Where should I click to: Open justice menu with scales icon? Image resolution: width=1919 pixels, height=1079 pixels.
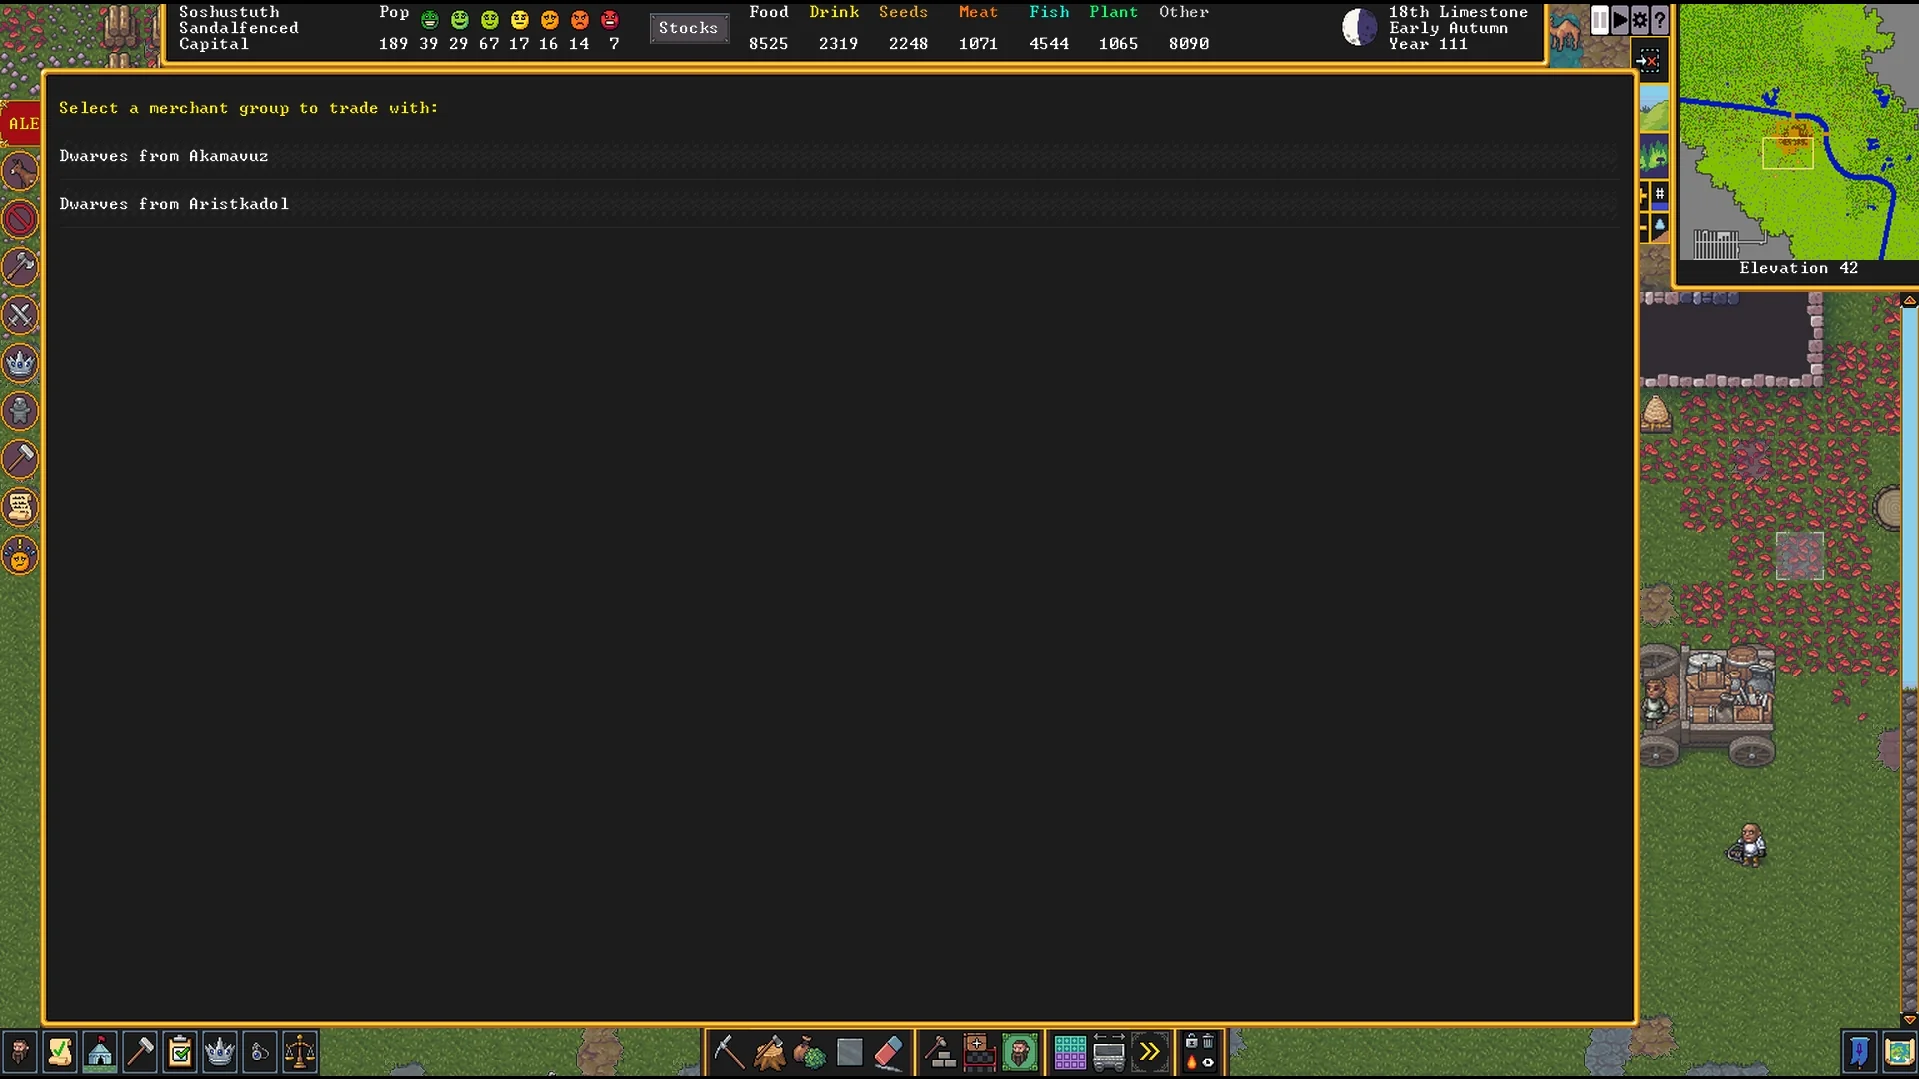click(300, 1052)
